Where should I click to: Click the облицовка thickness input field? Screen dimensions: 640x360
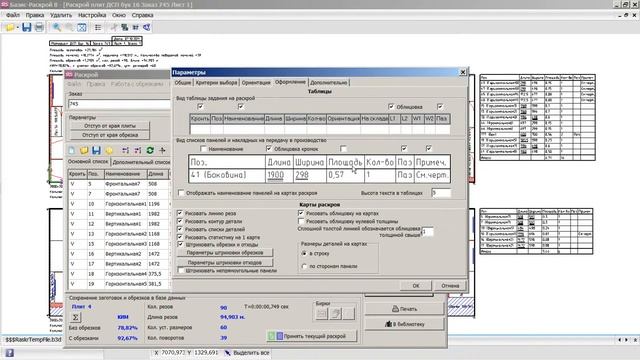pos(427,232)
